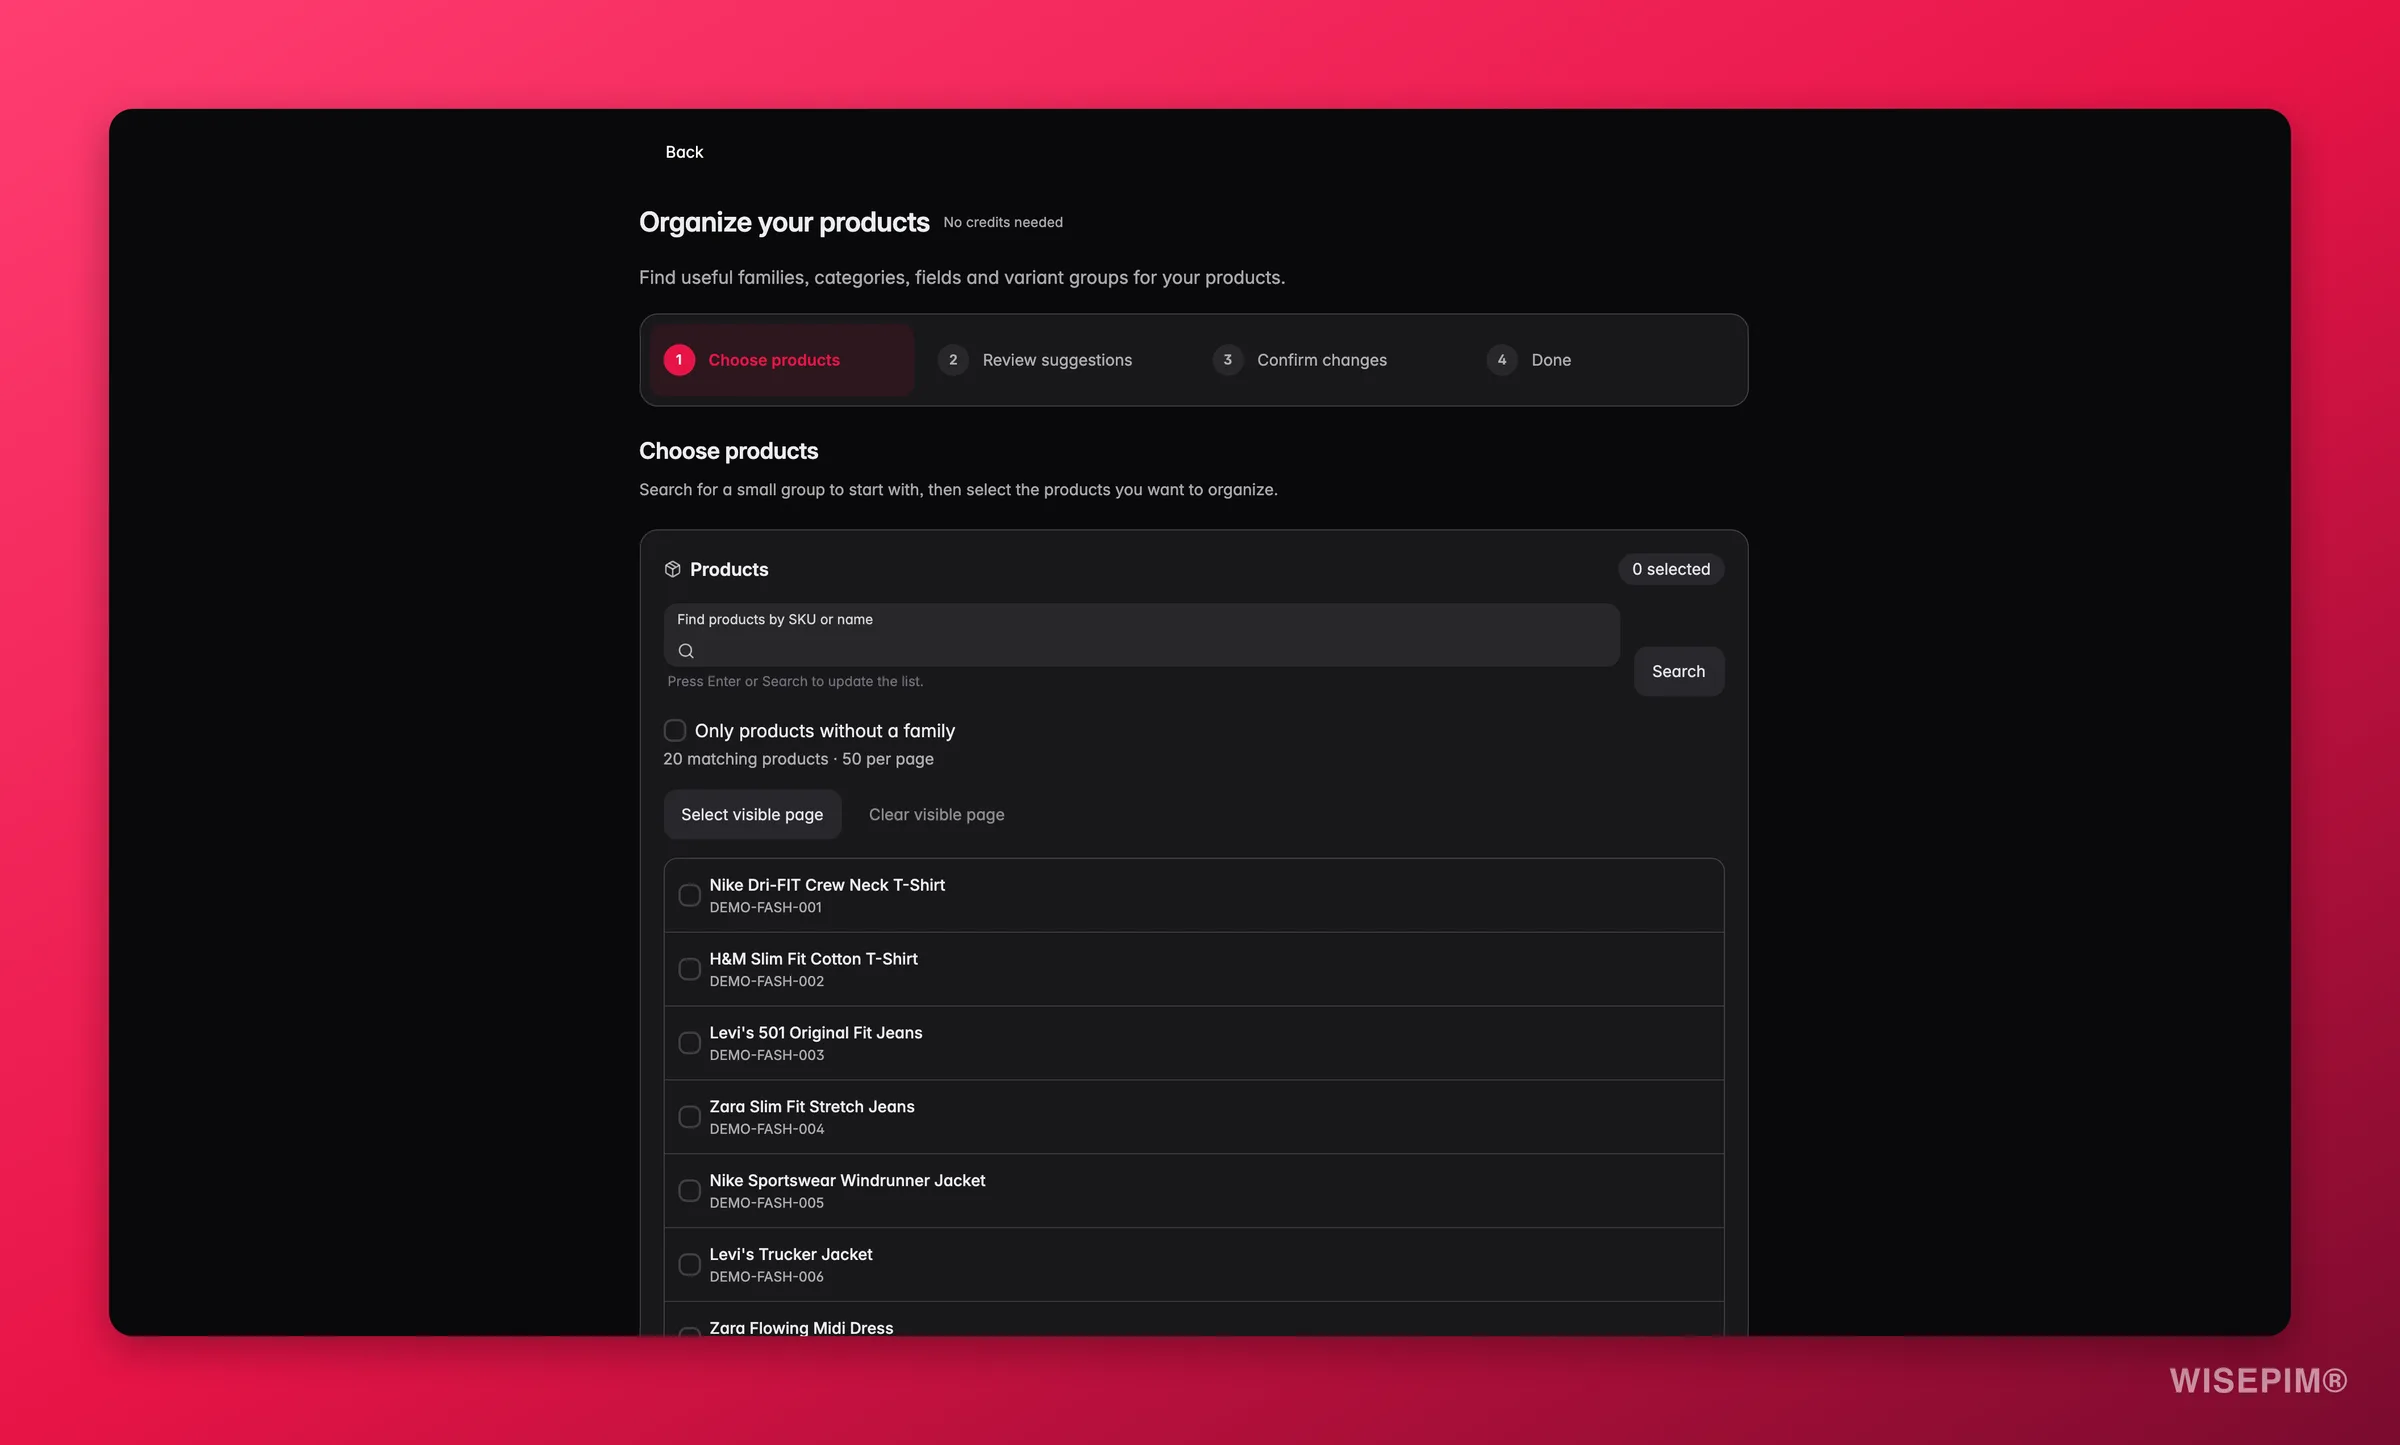Click Clear visible page button
Screen dimensions: 2400x1445
pos(936,815)
